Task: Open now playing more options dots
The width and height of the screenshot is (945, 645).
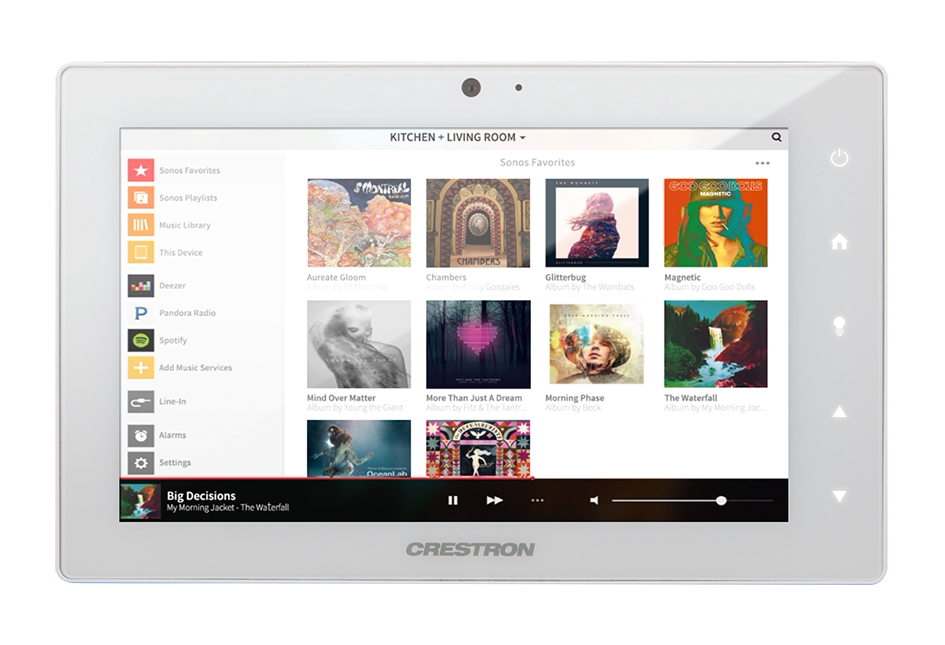Action: tap(538, 500)
